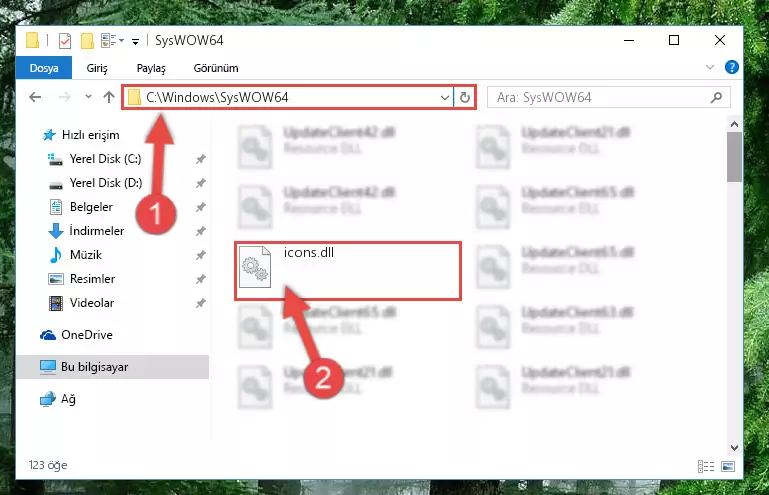Image resolution: width=769 pixels, height=495 pixels.
Task: Open İndirmeler folder in sidebar
Action: [x=97, y=231]
